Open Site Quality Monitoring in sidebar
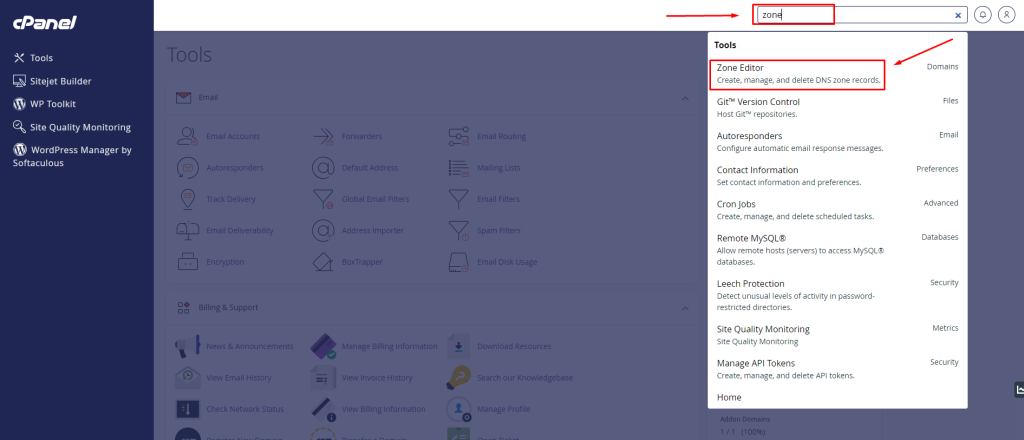 point(78,127)
